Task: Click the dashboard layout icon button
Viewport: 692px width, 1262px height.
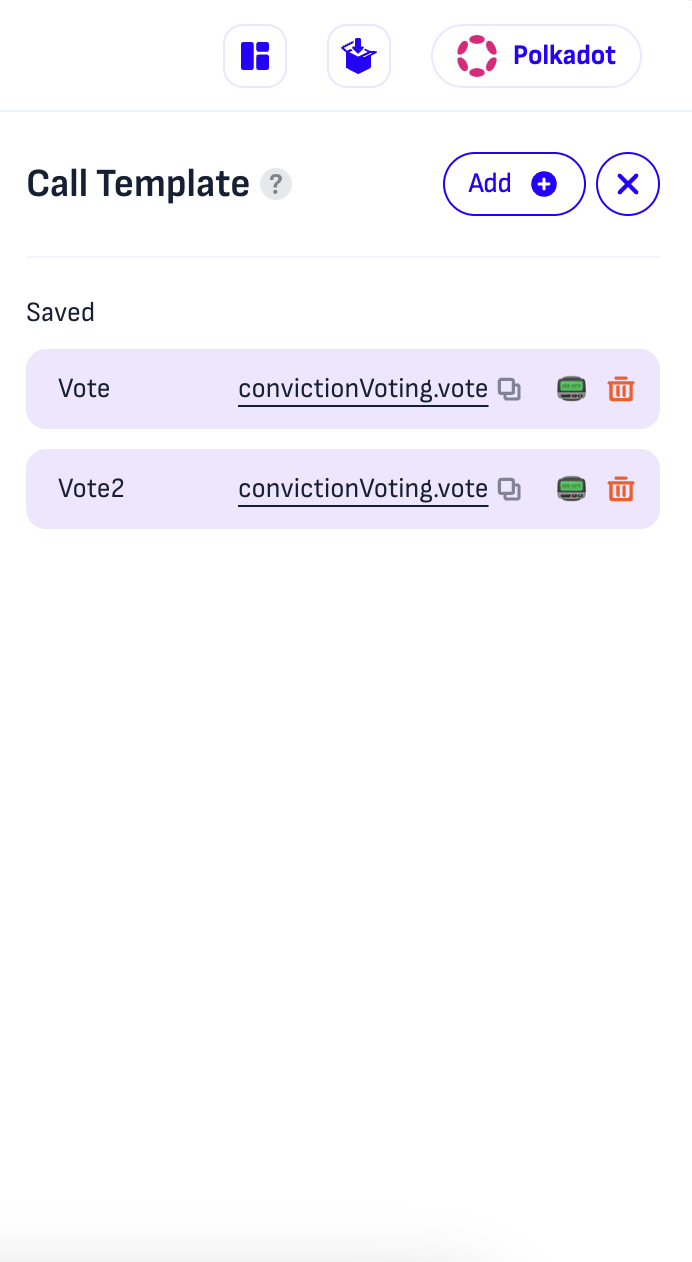Action: pyautogui.click(x=255, y=56)
